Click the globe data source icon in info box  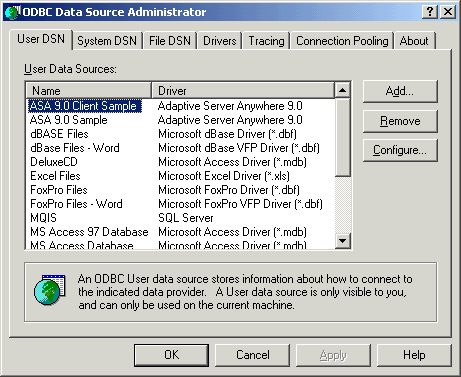49,290
